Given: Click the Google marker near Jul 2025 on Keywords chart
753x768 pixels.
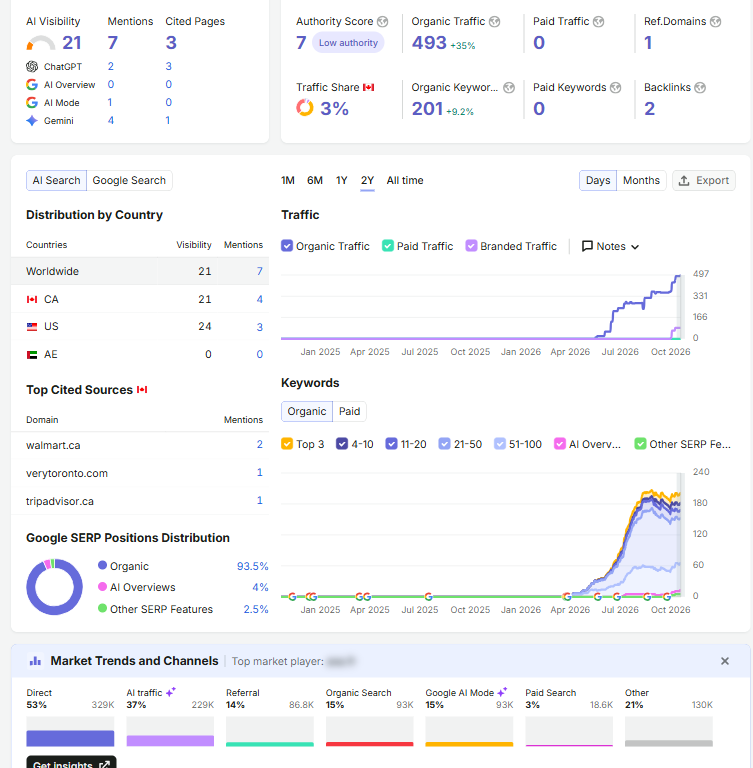Looking at the screenshot, I should point(429,597).
